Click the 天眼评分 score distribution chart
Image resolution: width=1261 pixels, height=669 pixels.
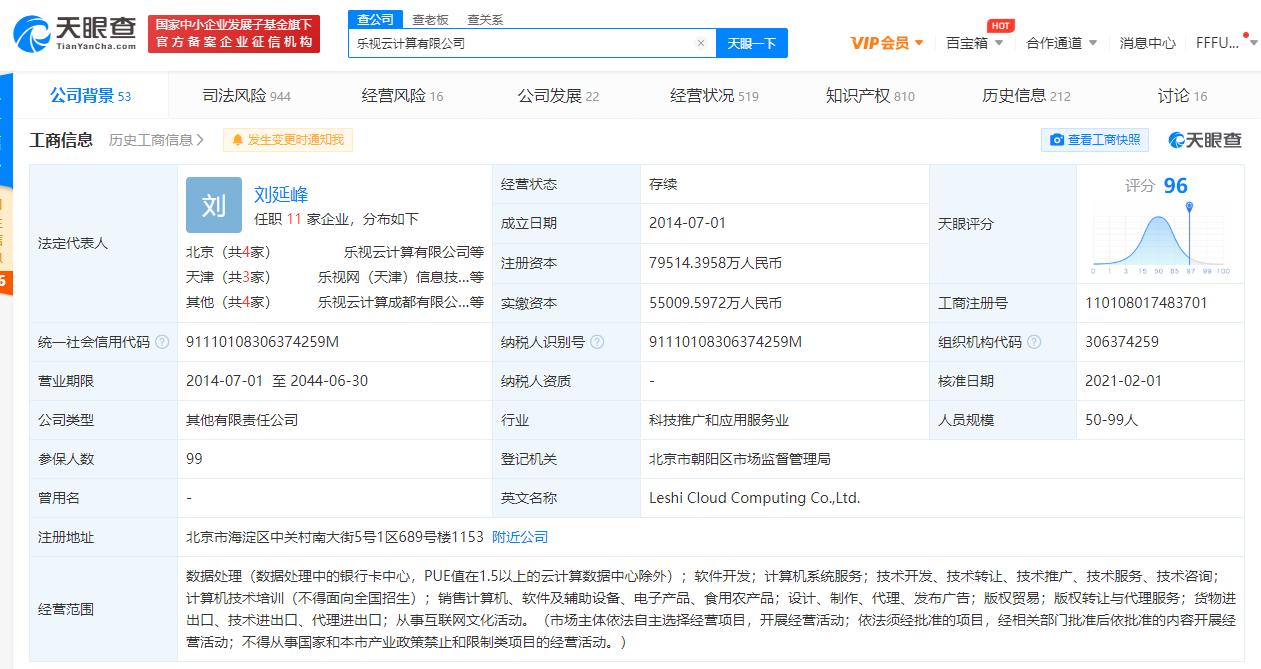1159,238
